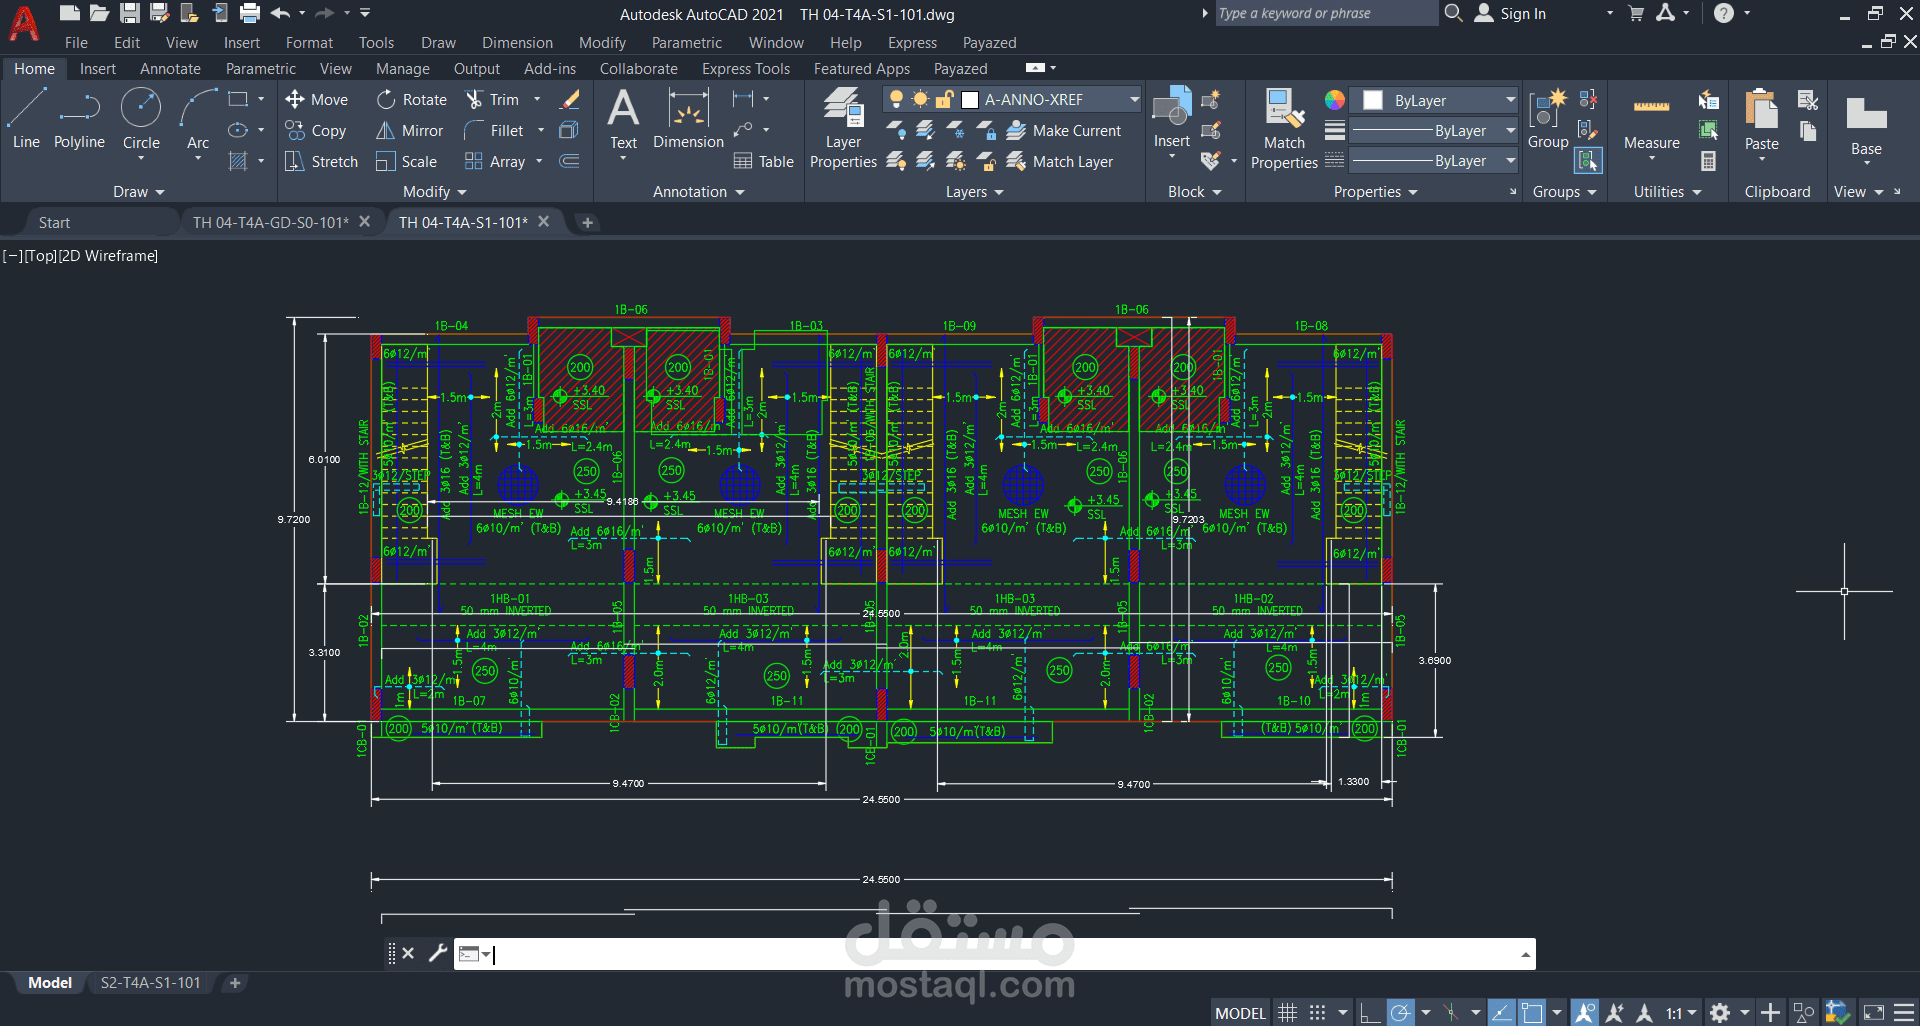
Task: Expand the Annotation panel
Action: coord(698,191)
